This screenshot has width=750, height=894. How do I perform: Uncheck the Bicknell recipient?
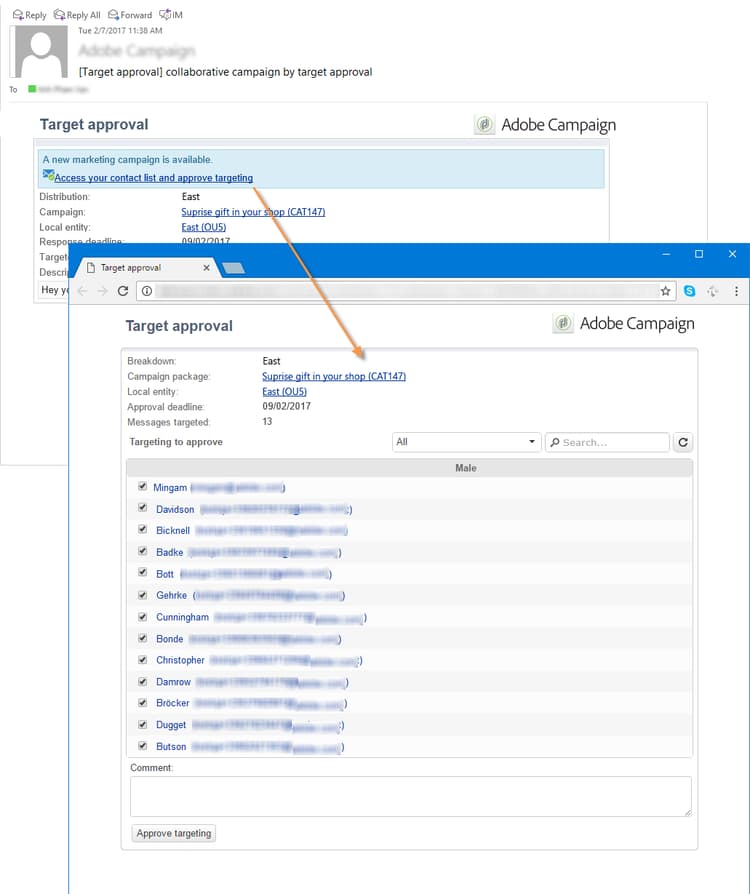click(x=143, y=530)
